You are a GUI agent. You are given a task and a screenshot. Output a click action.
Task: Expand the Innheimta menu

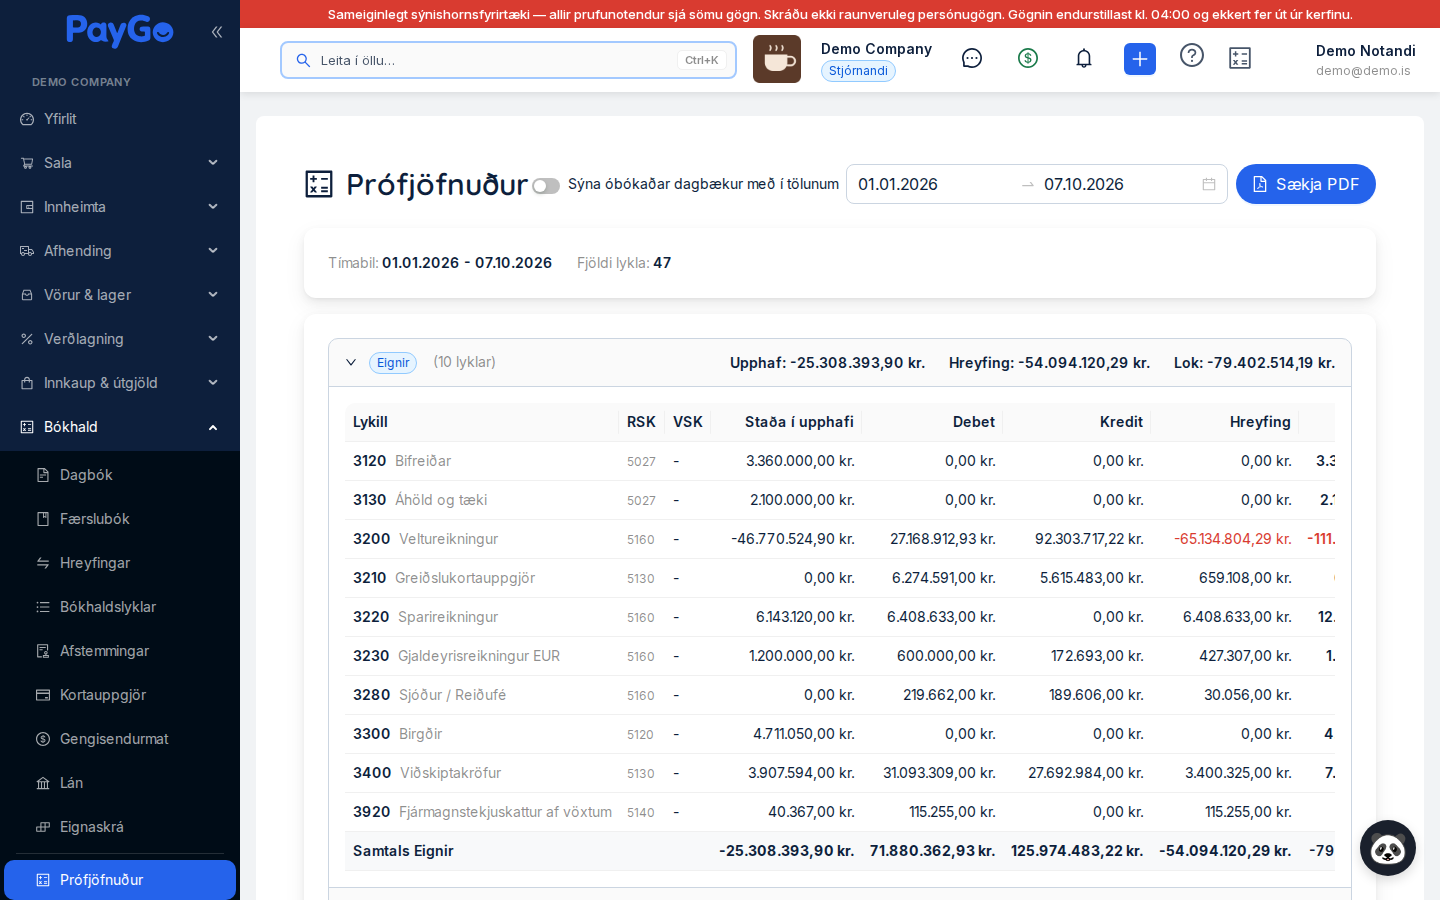pyautogui.click(x=120, y=207)
